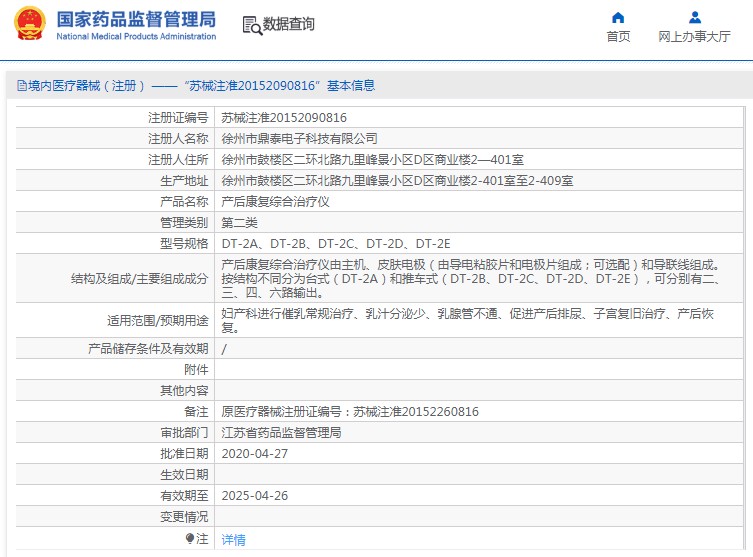This screenshot has width=753, height=557.
Task: Open the 详情 link
Action: (x=233, y=540)
